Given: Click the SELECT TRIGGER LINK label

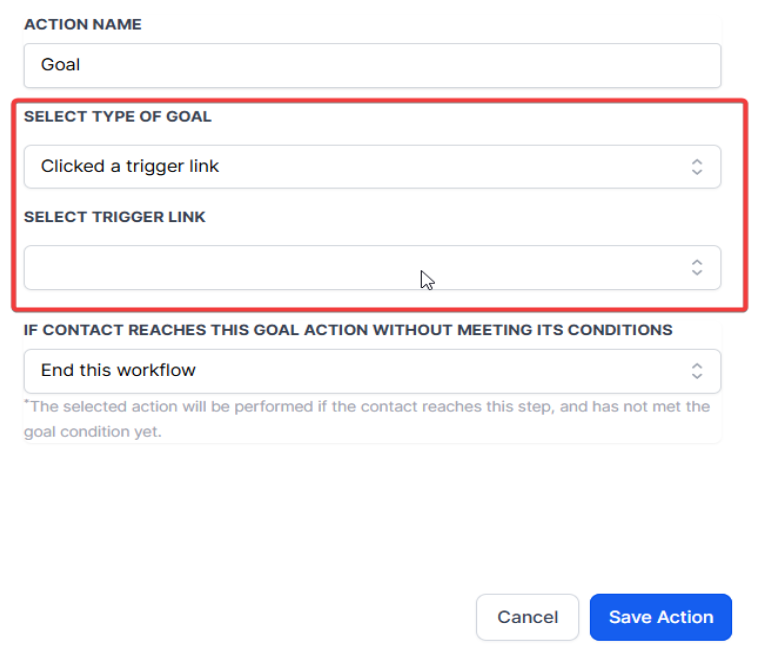Looking at the screenshot, I should [115, 217].
